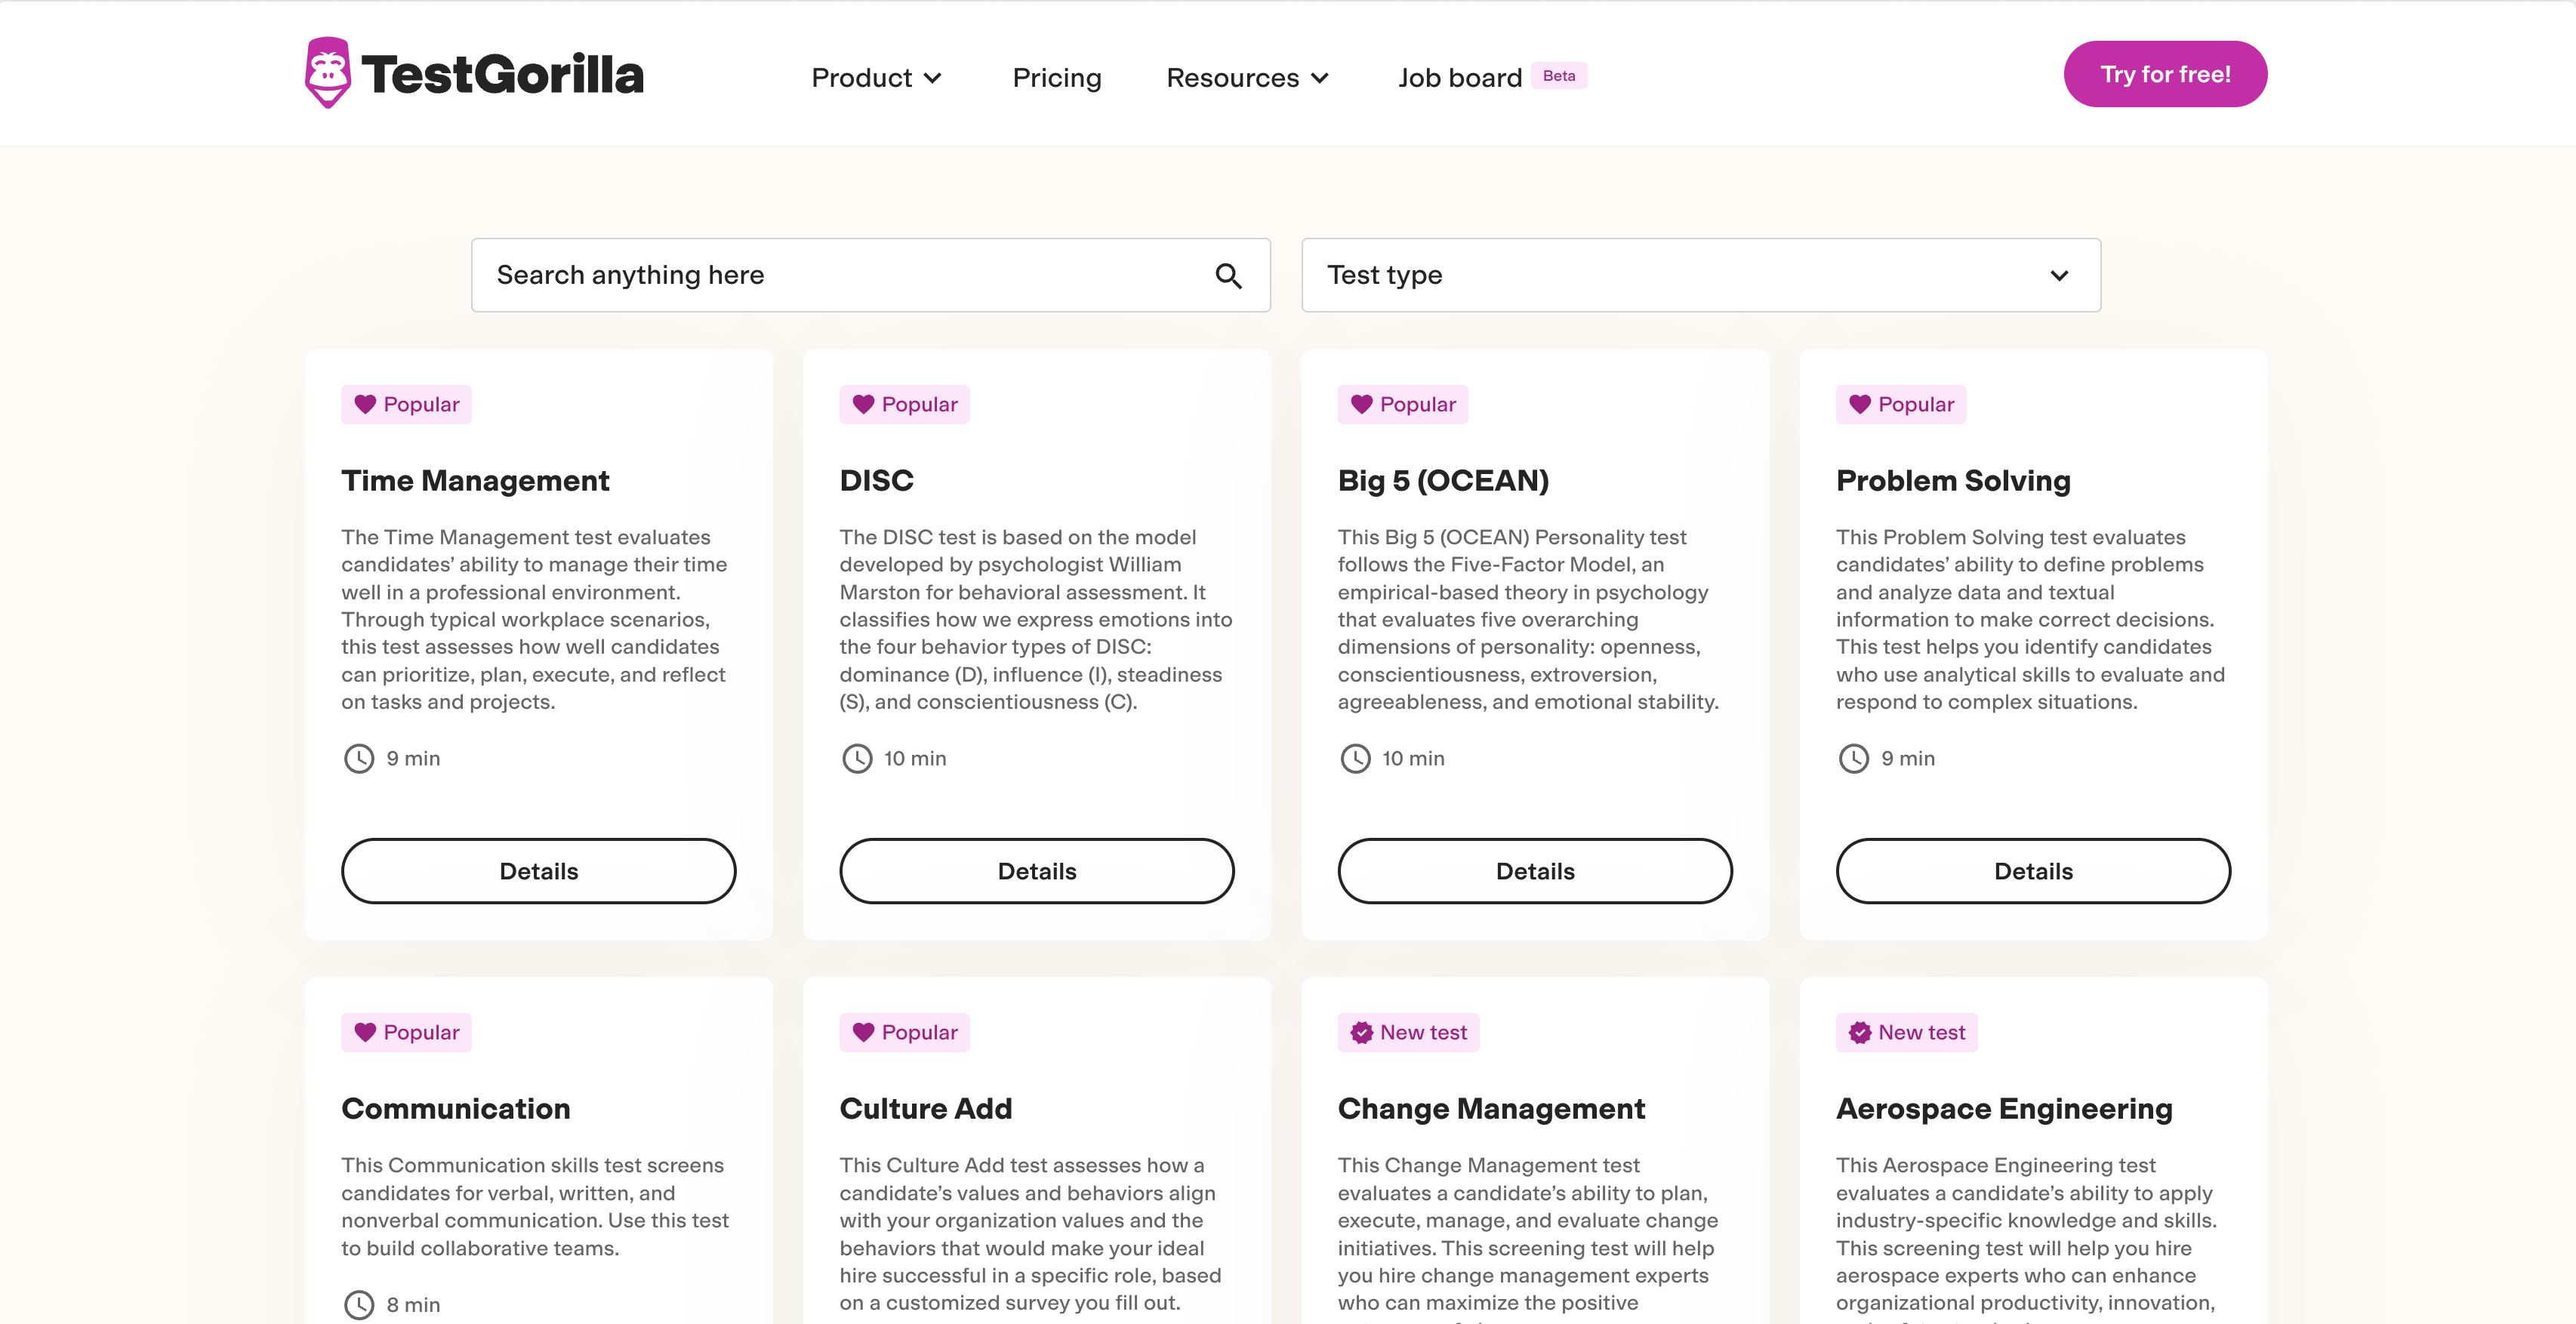Screen dimensions: 2576x1324
Task: Click the New test label on Change Management
Action: tap(1423, 1032)
